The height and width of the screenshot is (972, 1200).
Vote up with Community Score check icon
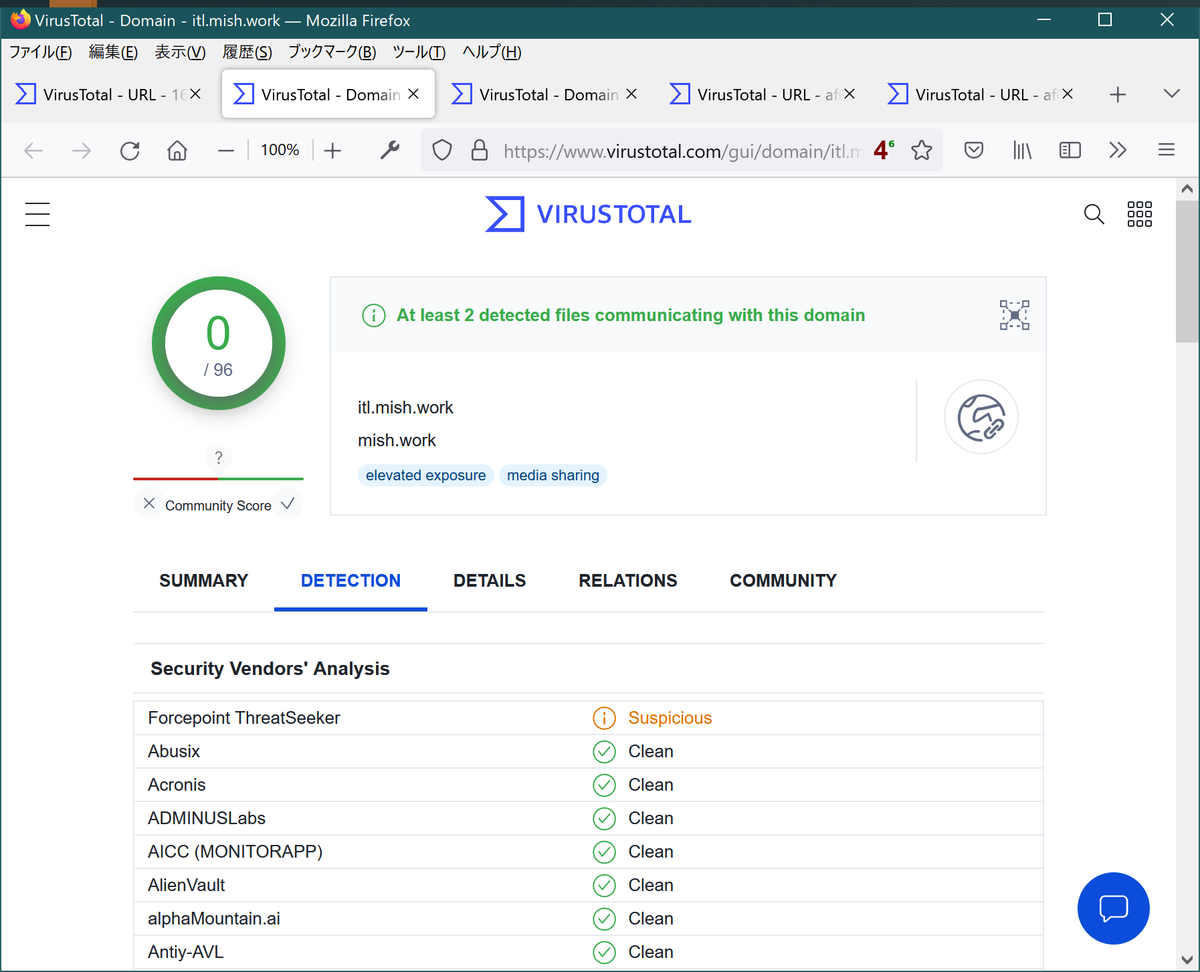tap(287, 504)
